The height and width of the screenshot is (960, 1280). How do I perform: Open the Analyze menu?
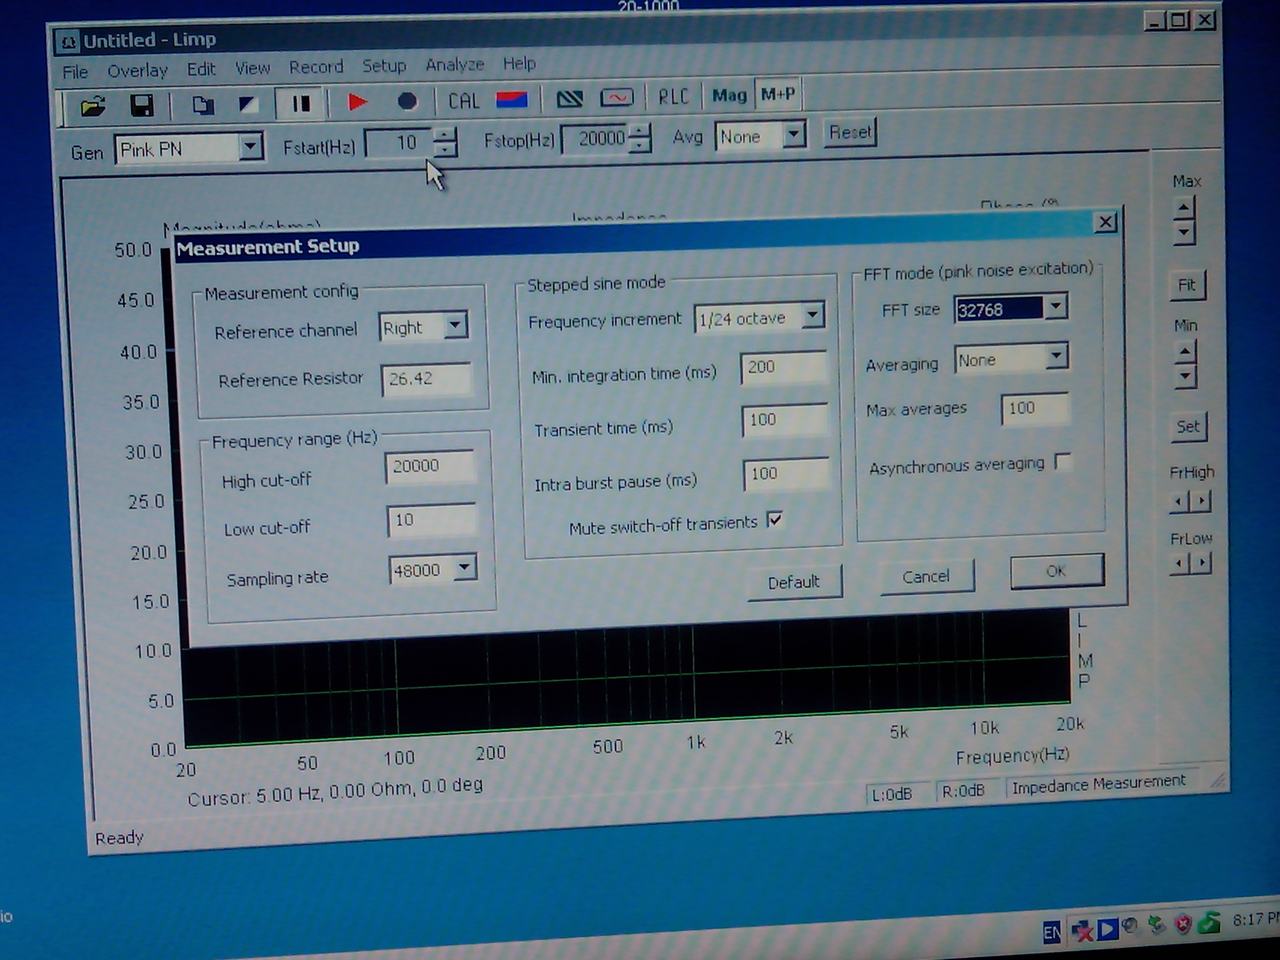[455, 64]
